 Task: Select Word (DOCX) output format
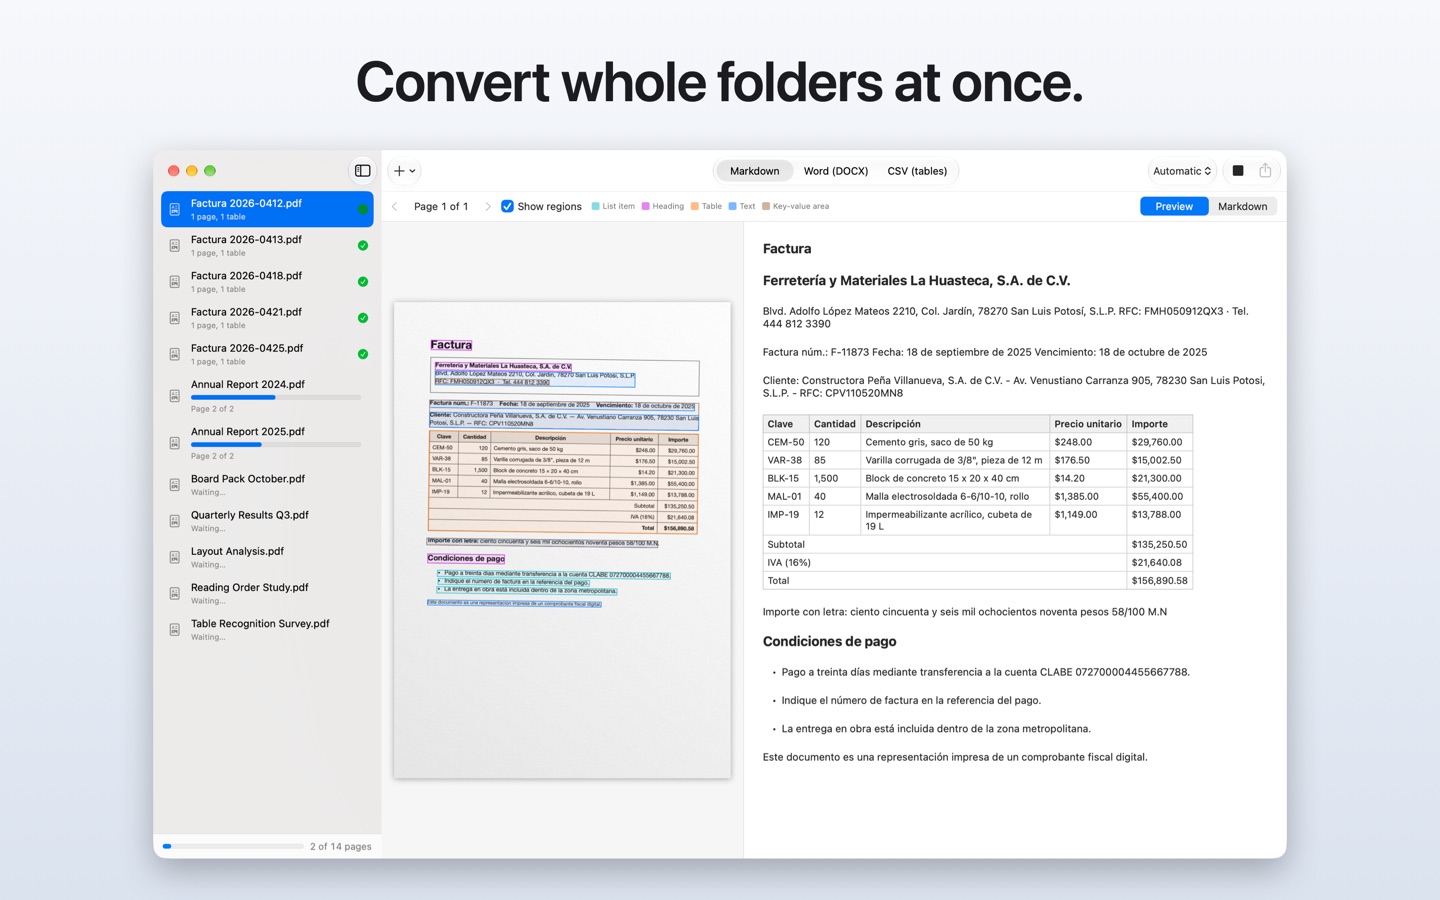click(x=836, y=171)
